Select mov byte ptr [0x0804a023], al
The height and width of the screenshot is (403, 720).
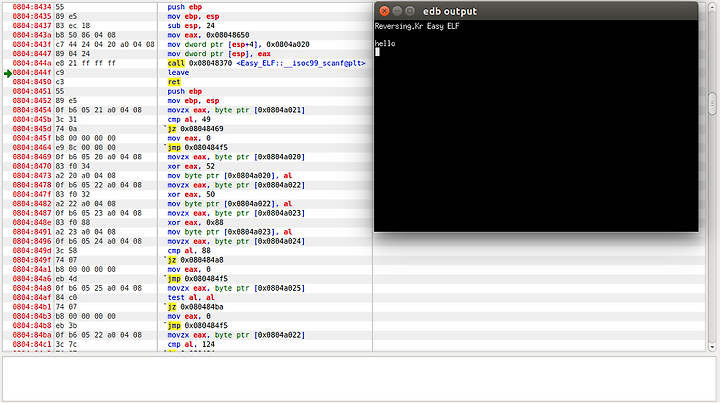click(230, 232)
